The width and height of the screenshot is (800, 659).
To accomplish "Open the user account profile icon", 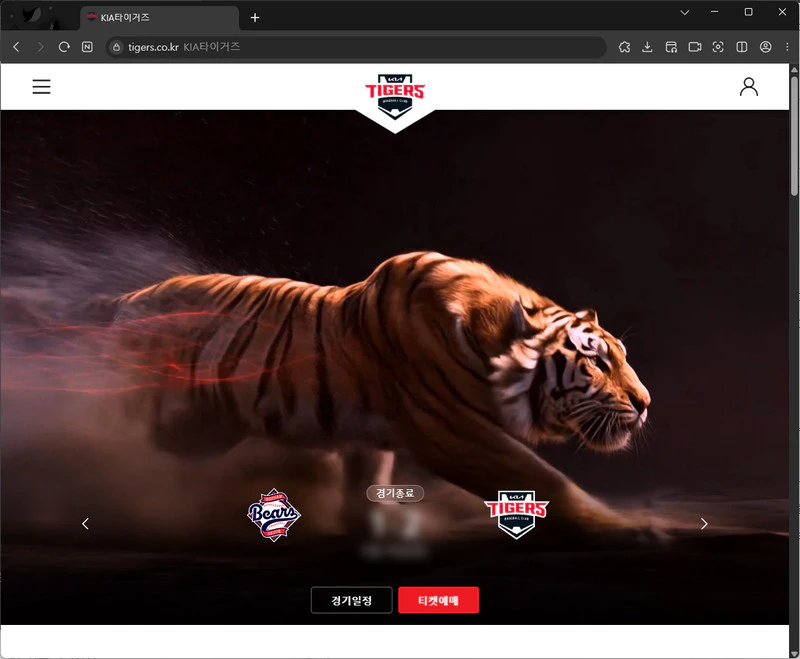I will pos(748,87).
